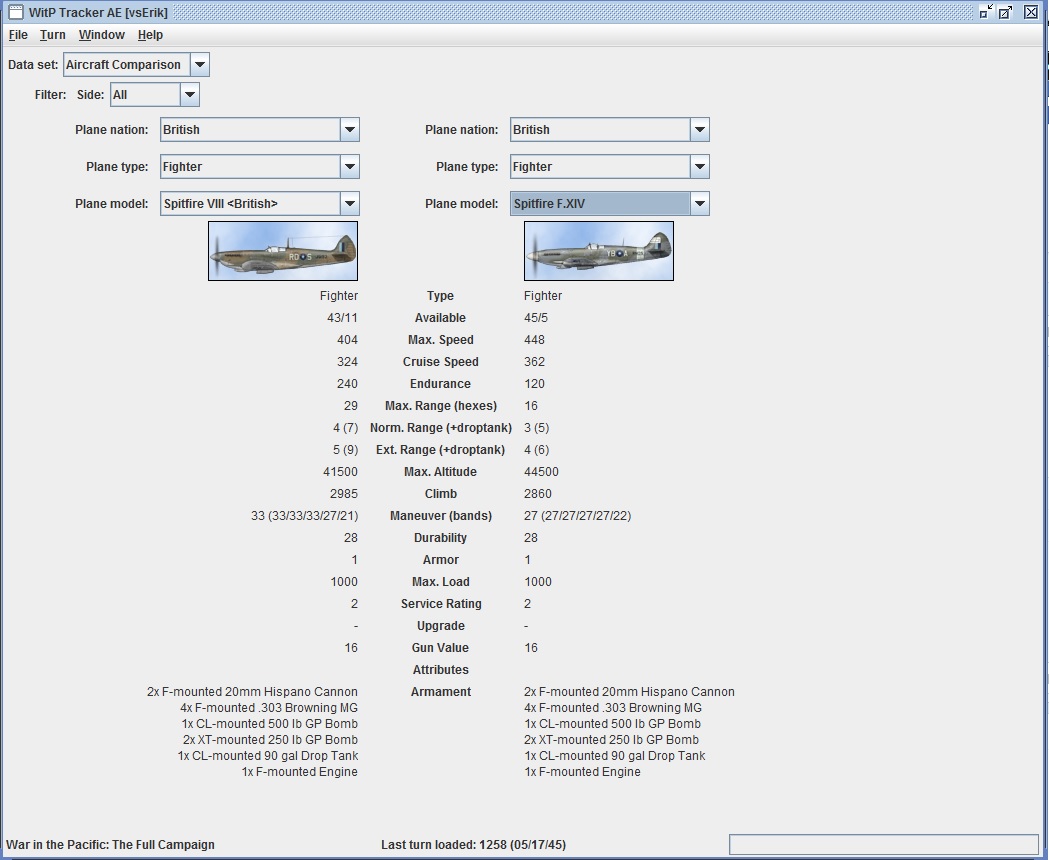
Task: Click the Service Rating label
Action: pos(440,604)
